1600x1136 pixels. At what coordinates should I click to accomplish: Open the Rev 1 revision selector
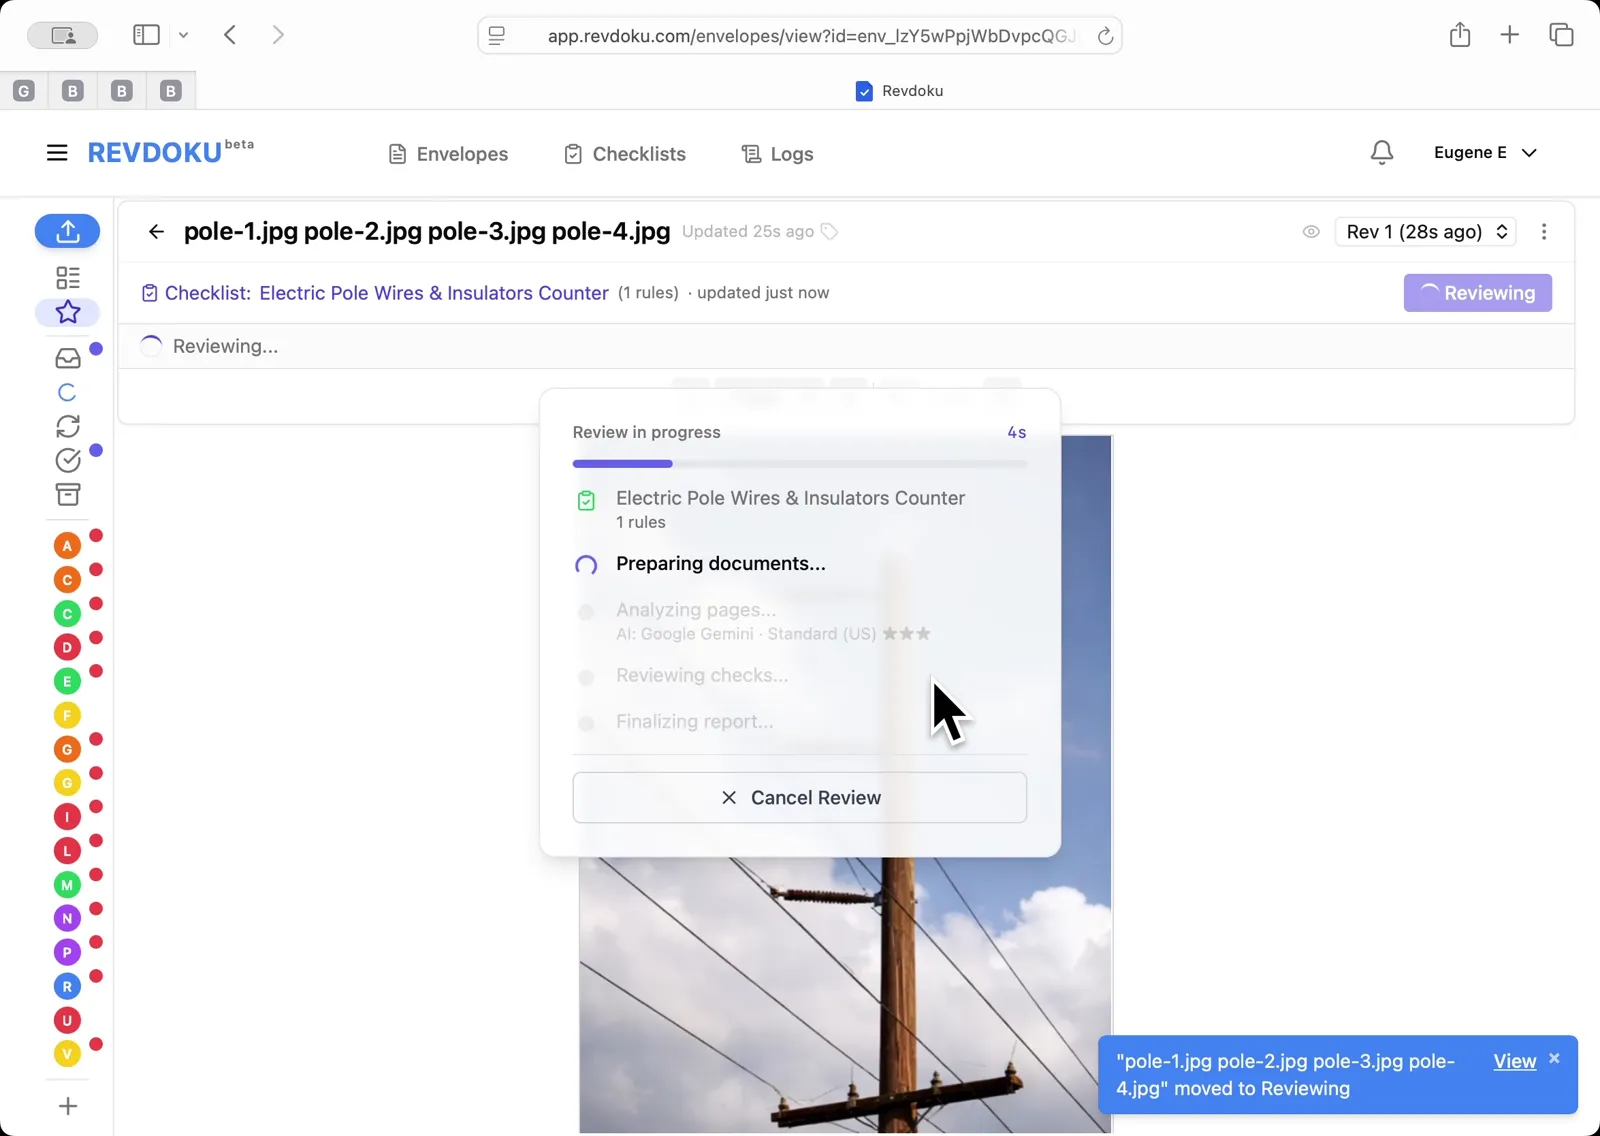[x=1424, y=231]
